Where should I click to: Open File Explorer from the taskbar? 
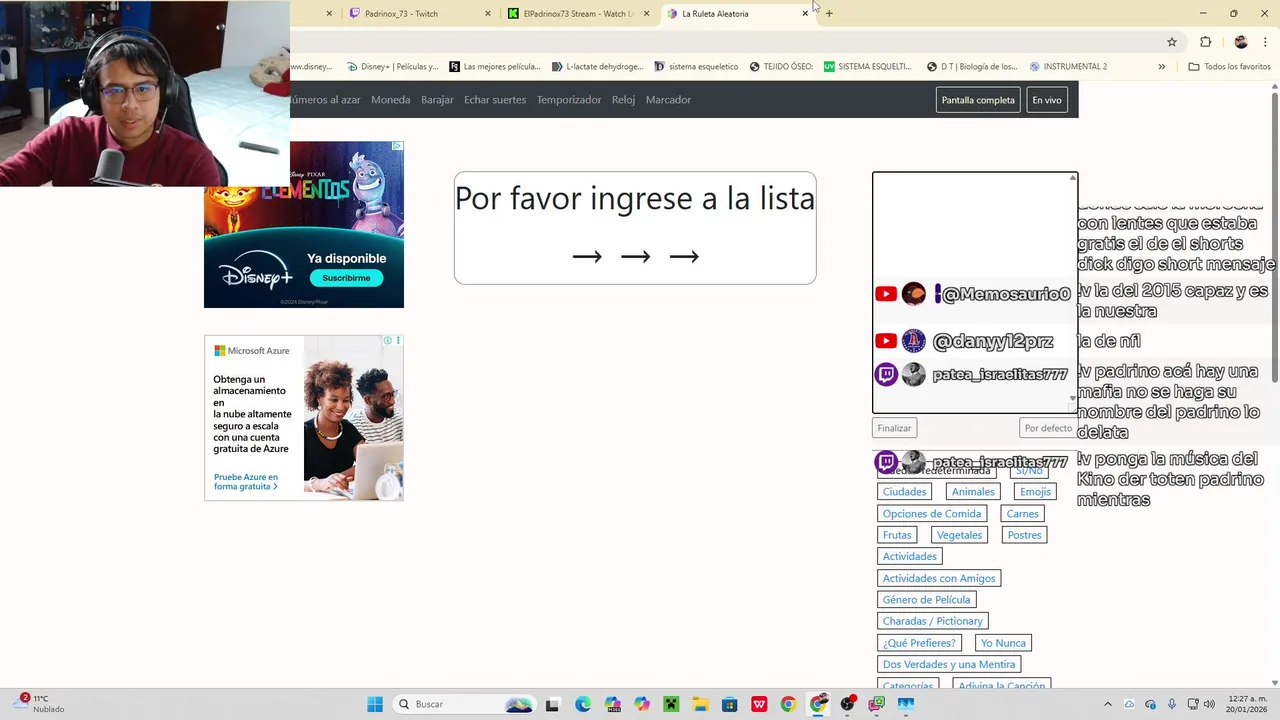point(700,704)
